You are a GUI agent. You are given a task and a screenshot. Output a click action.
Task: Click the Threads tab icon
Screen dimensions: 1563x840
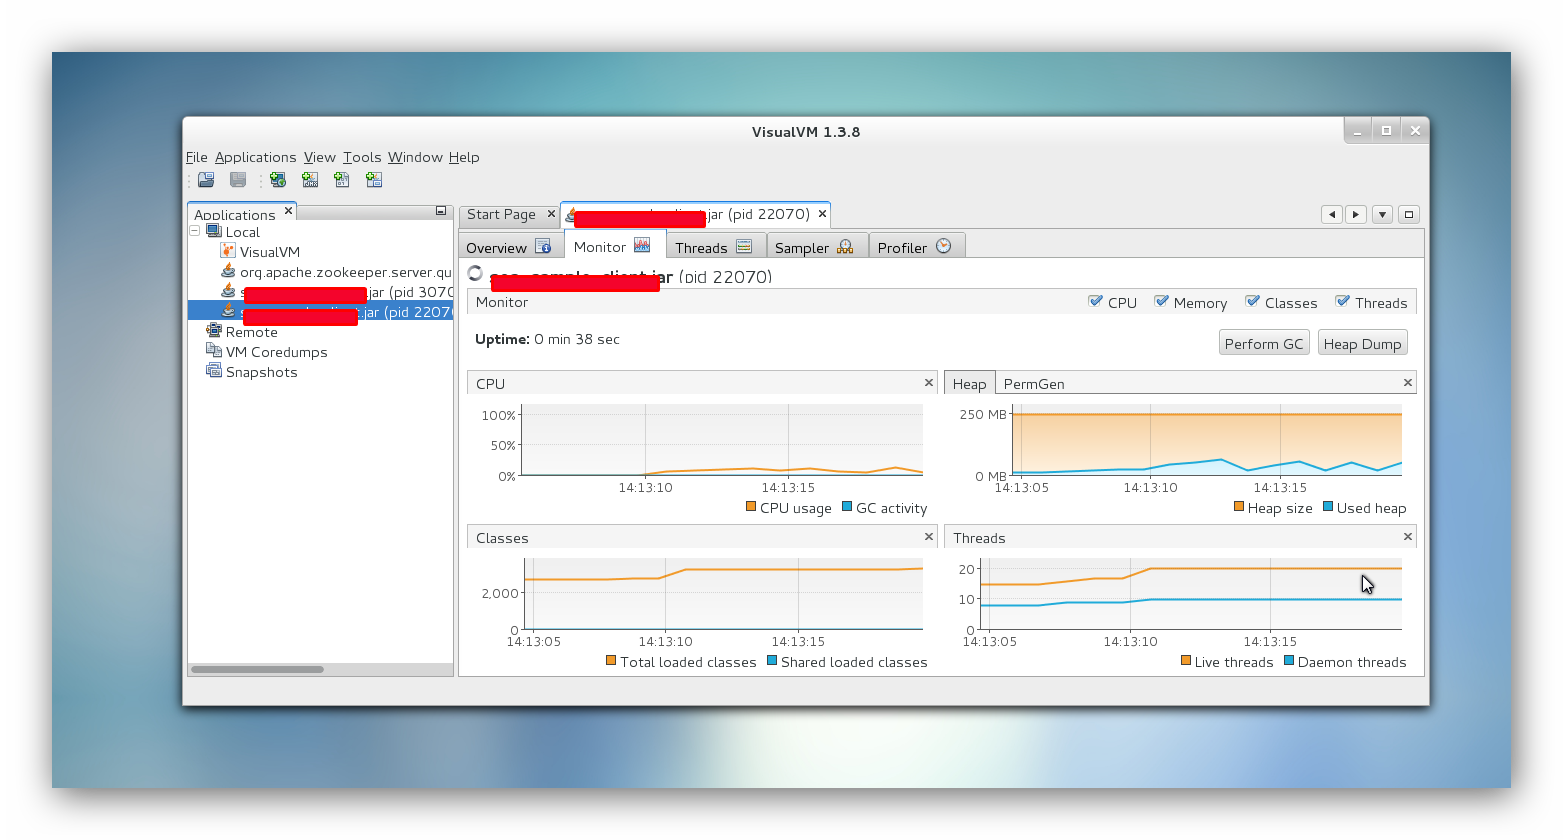click(x=744, y=246)
